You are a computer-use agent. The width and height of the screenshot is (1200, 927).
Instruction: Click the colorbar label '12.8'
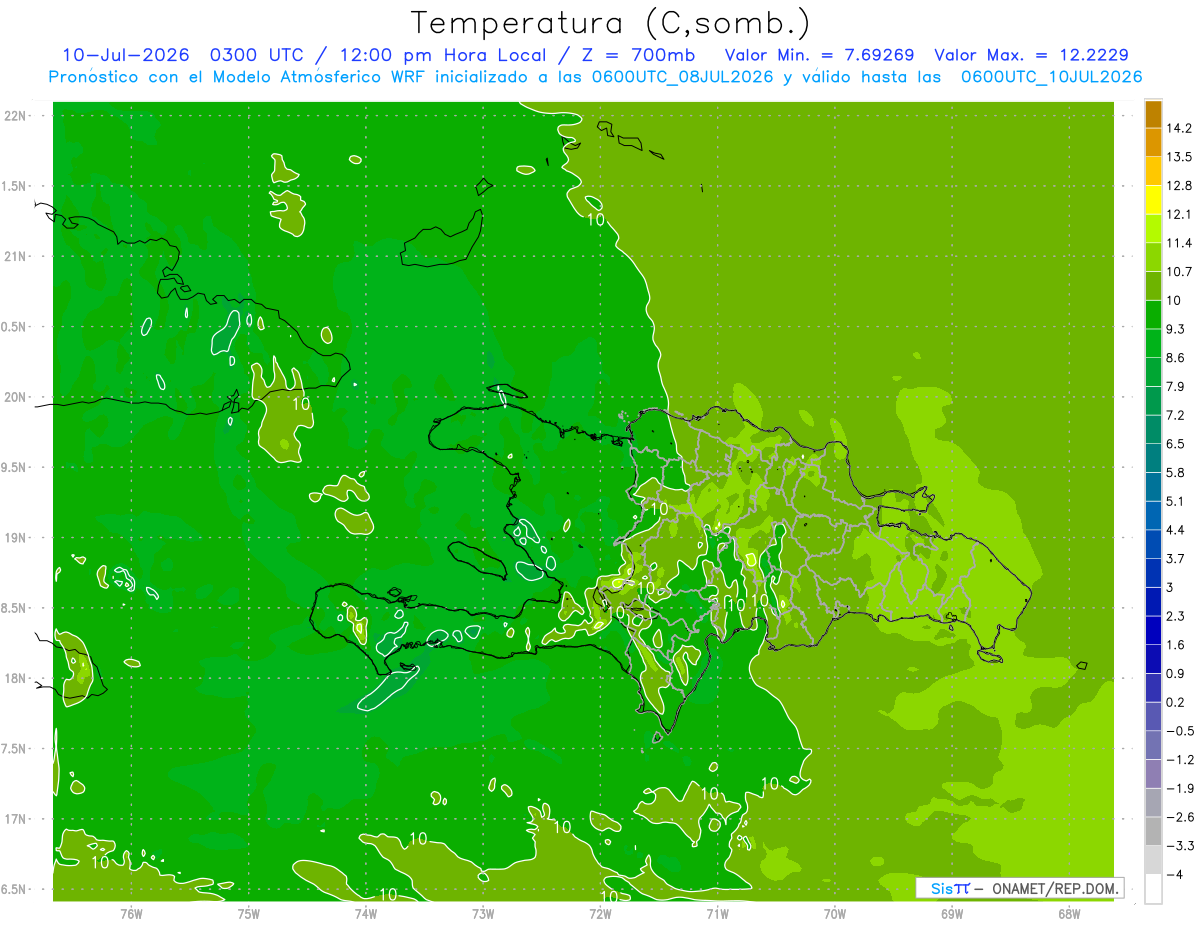pyautogui.click(x=1180, y=186)
